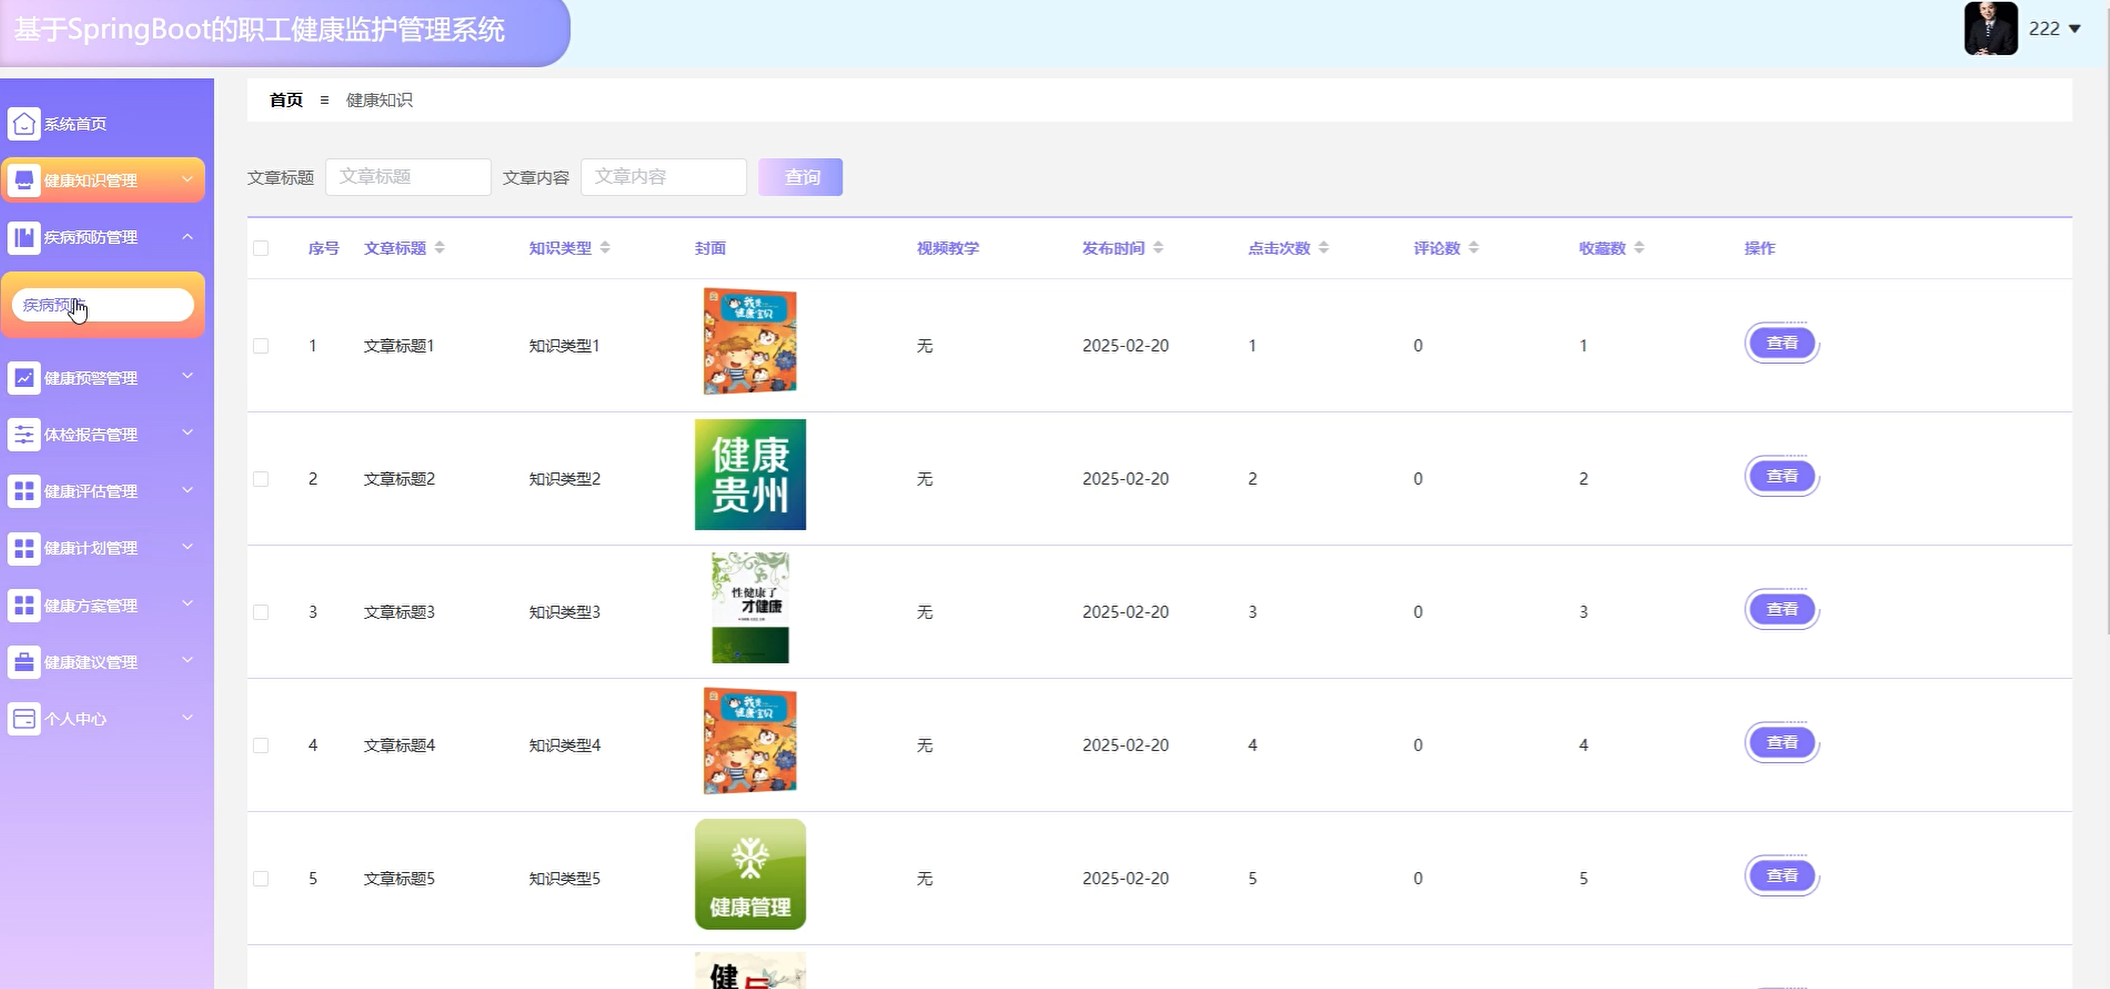Click the 健康知识管理 monitor icon
This screenshot has height=989, width=2110.
coord(24,180)
